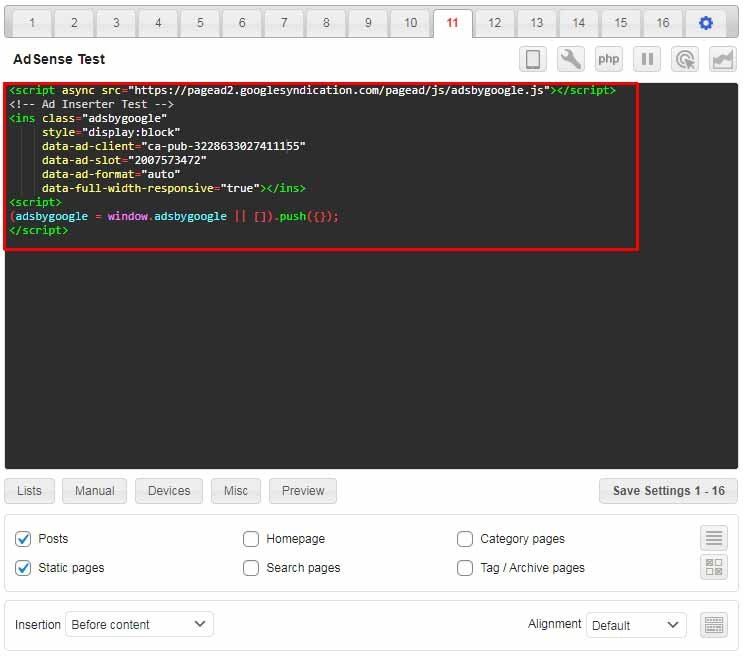Switch to block tab 3
Viewport: 743px width, 656px height.
[x=116, y=23]
